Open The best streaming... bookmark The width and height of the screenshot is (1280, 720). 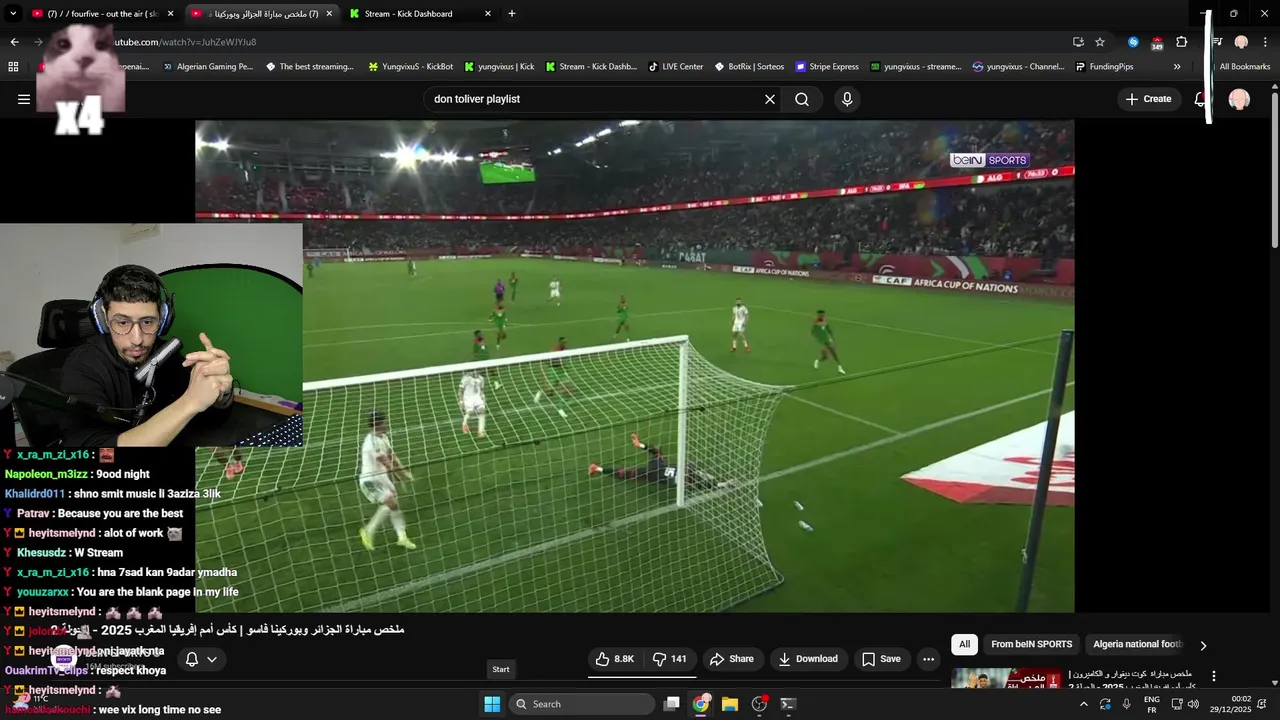coord(310,67)
